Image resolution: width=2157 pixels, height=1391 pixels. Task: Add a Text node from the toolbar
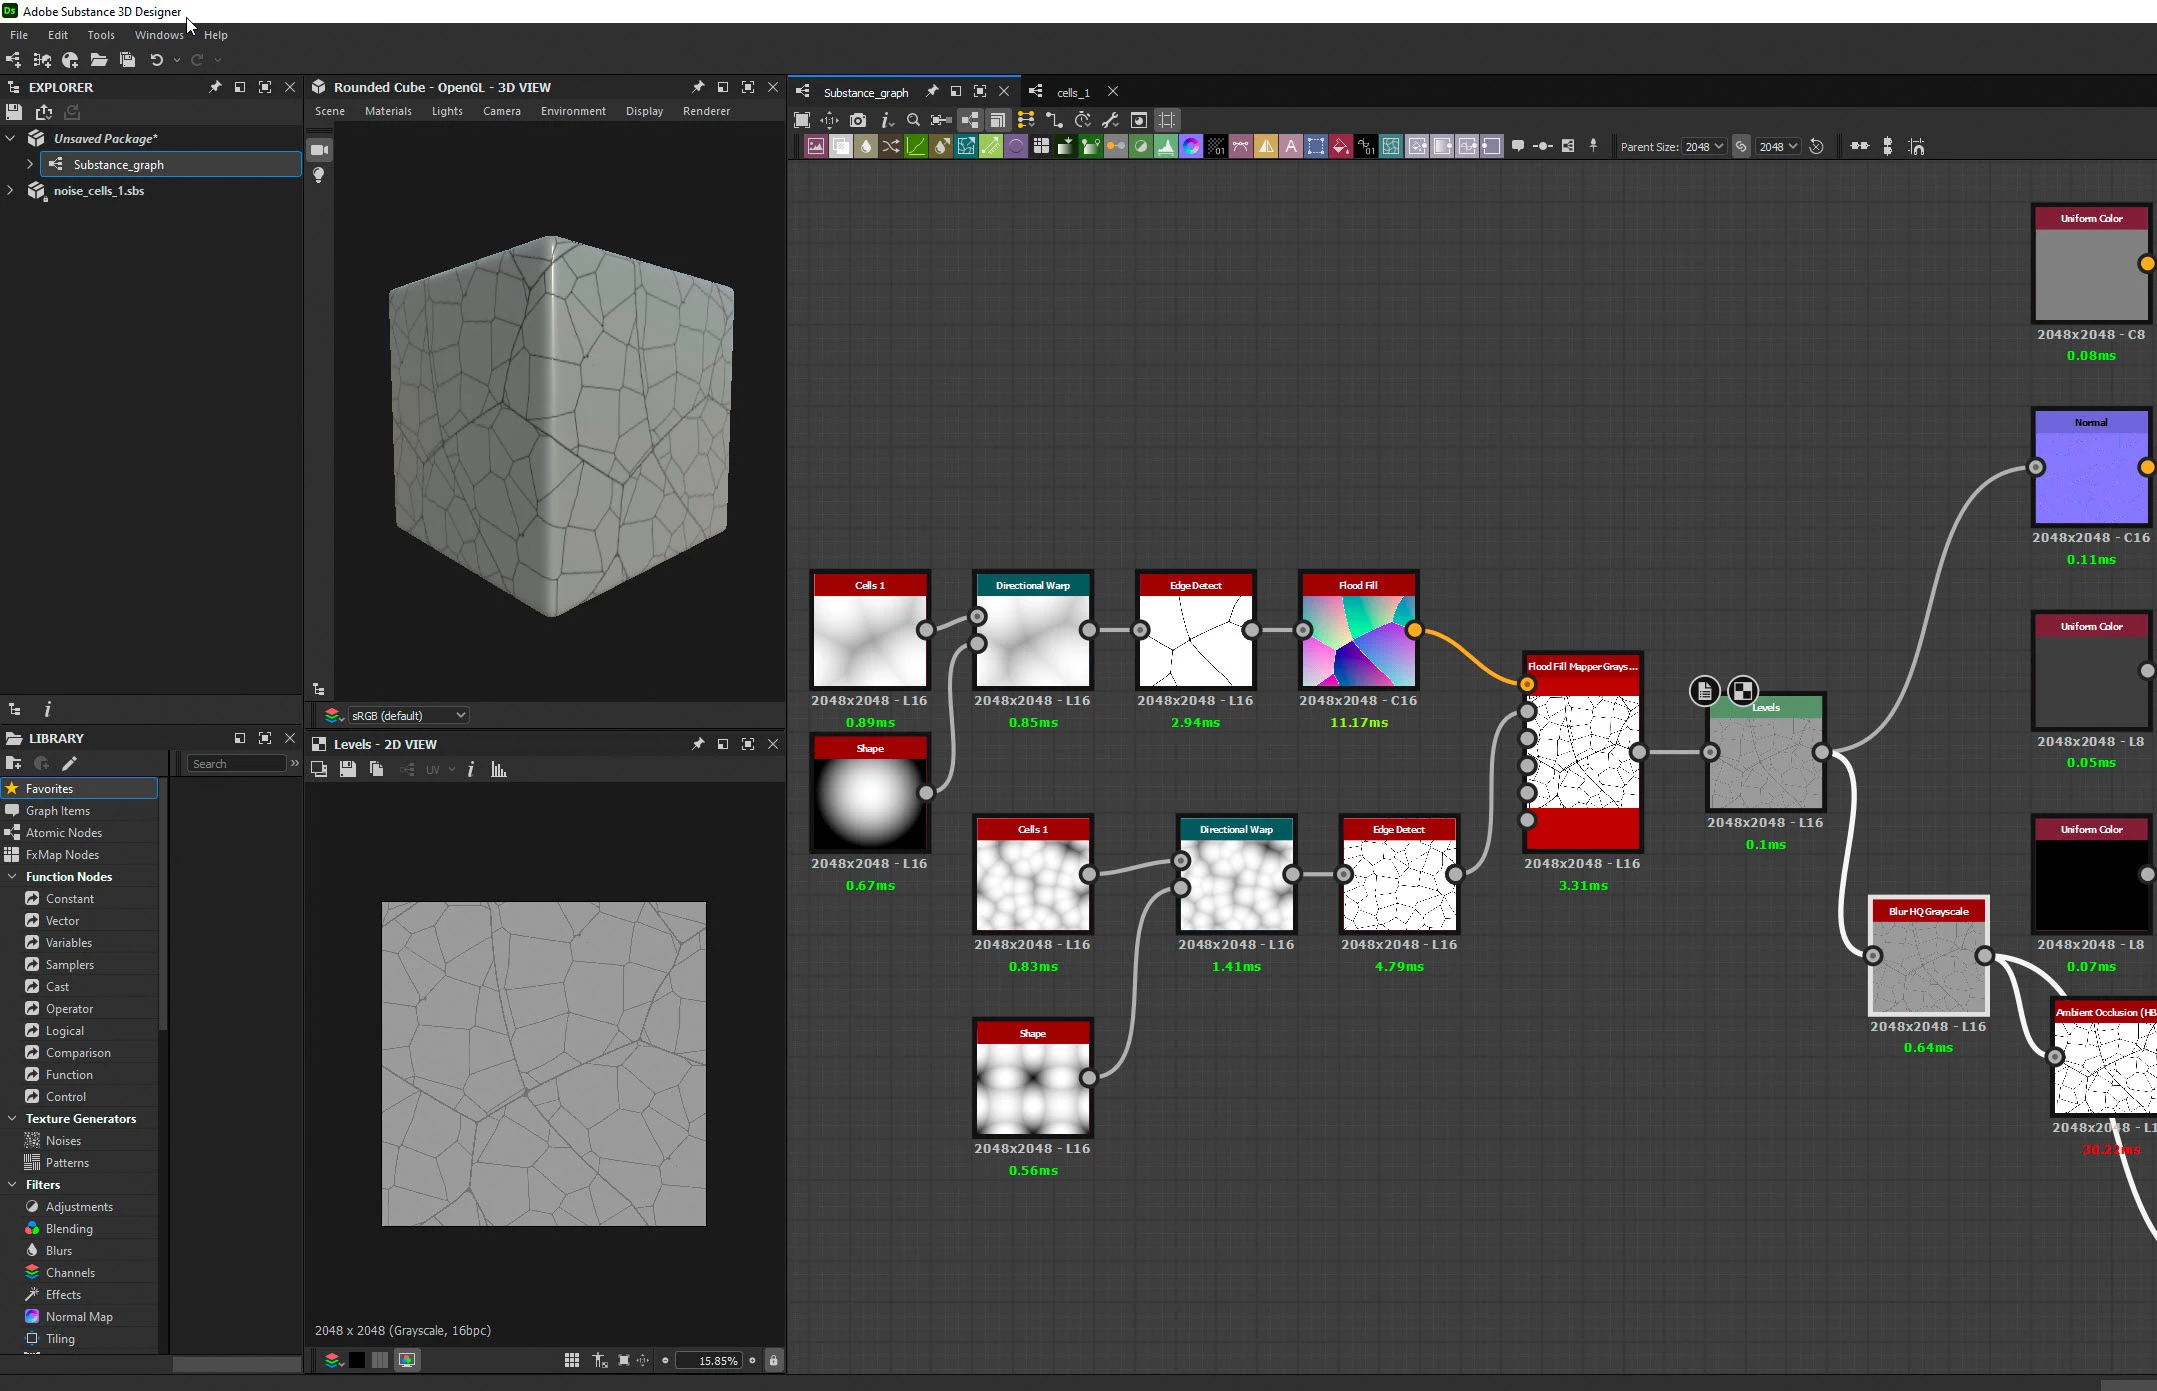click(x=1290, y=147)
